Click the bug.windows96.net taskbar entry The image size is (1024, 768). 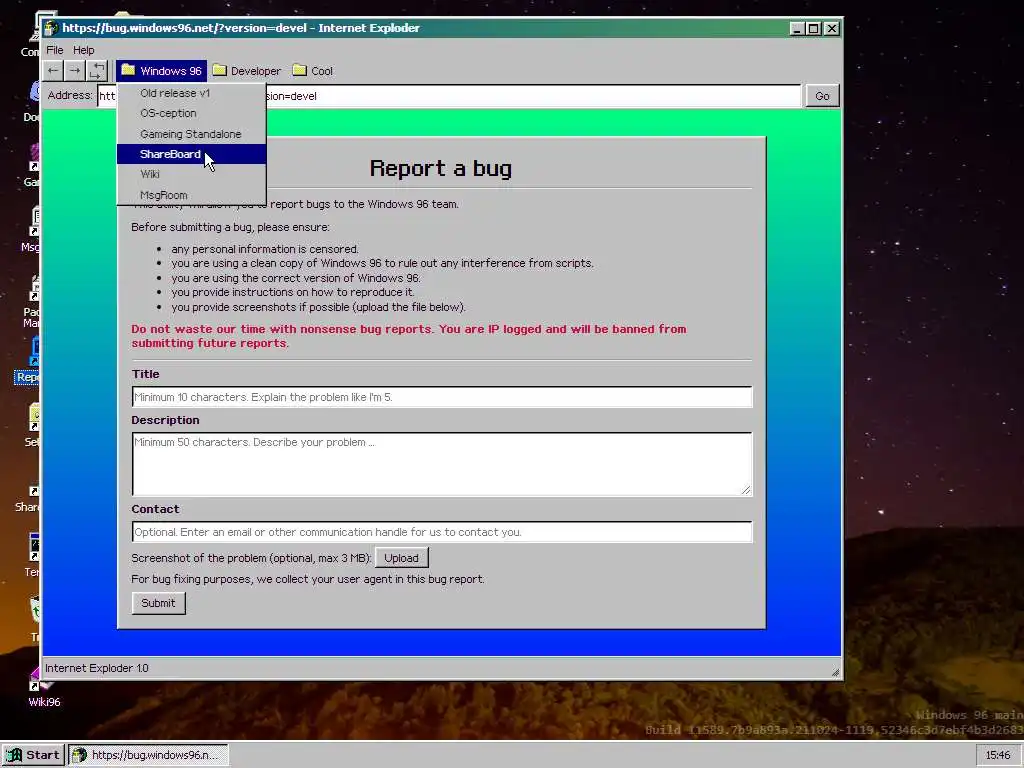coord(149,755)
